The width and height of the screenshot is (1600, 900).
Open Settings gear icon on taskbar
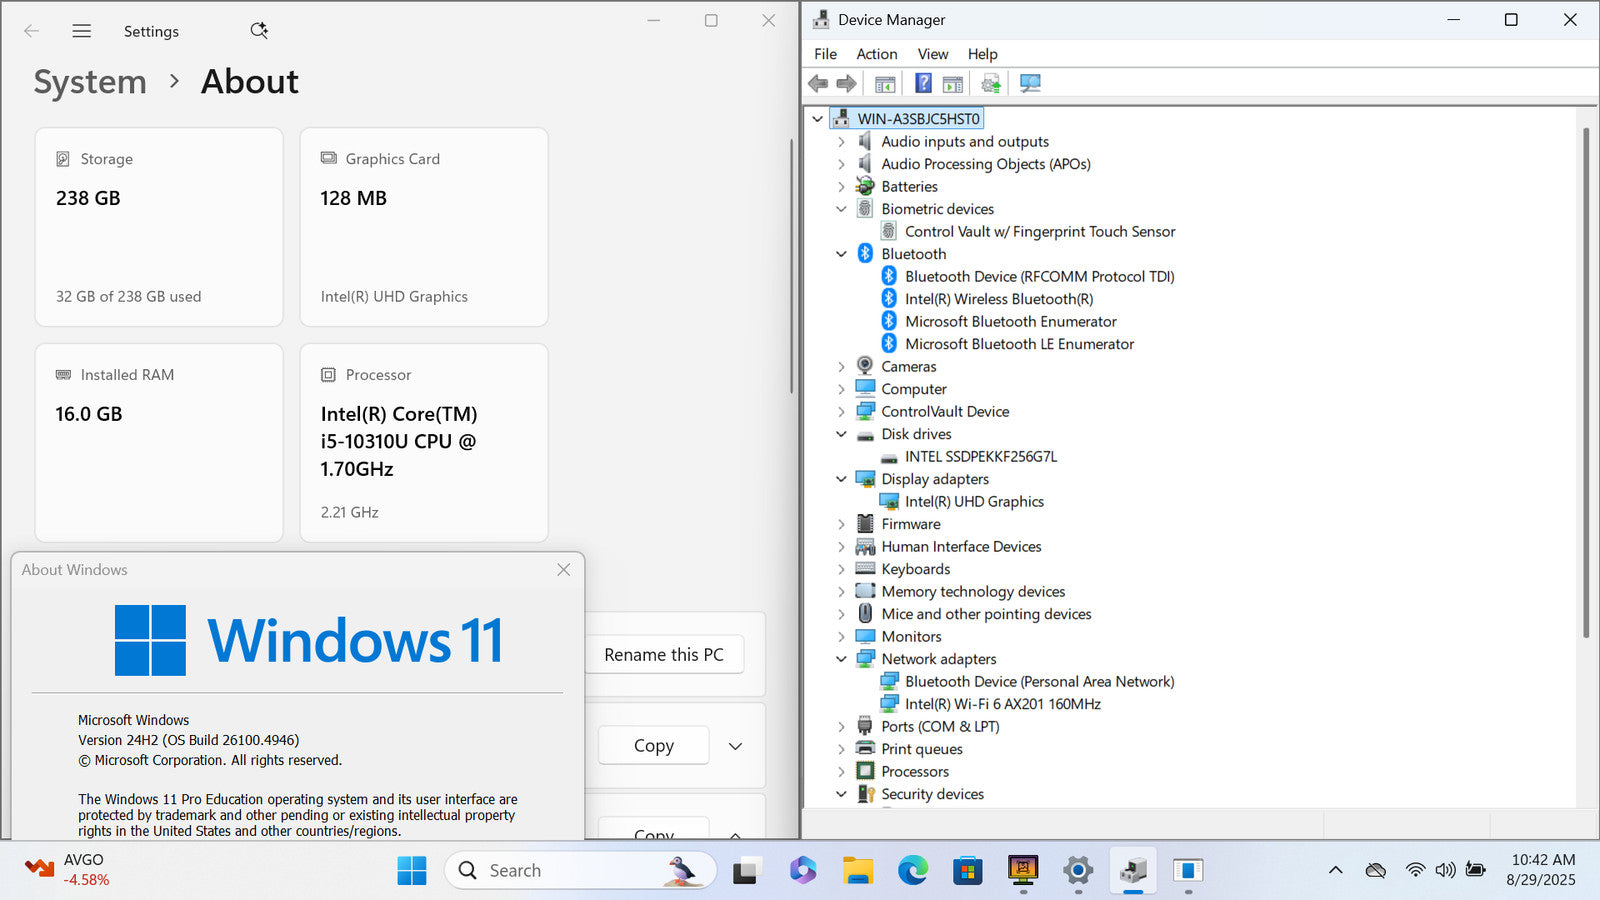point(1077,870)
